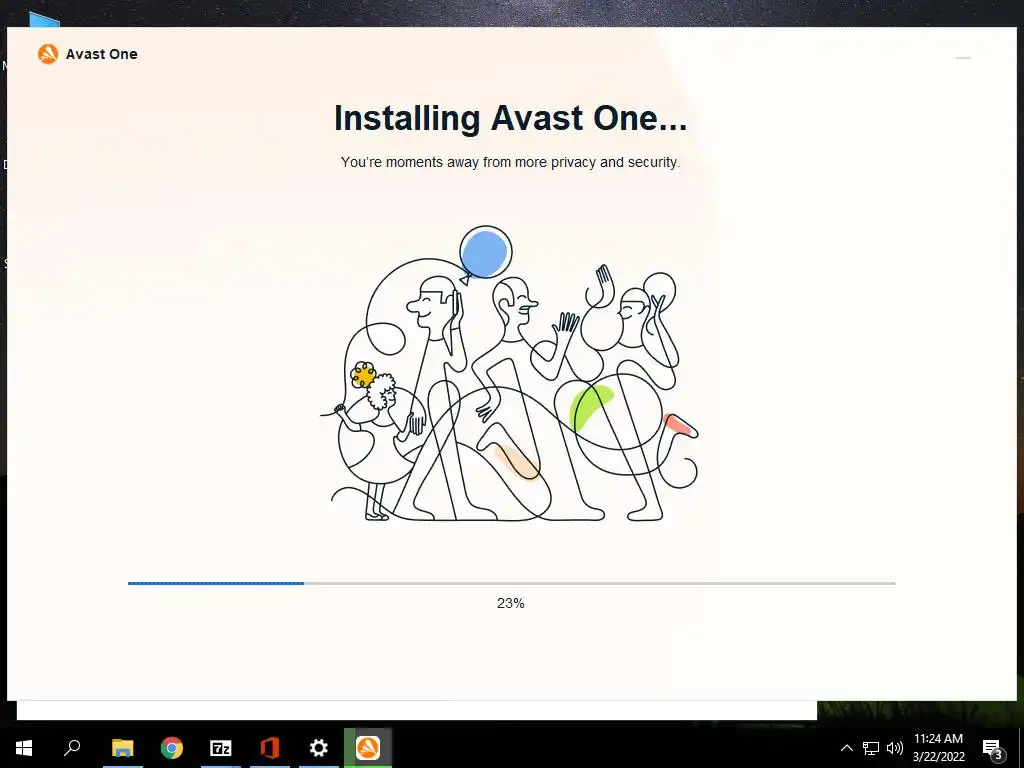Image resolution: width=1024 pixels, height=768 pixels.
Task: Select the Avast installer taskbar icon
Action: [x=368, y=748]
